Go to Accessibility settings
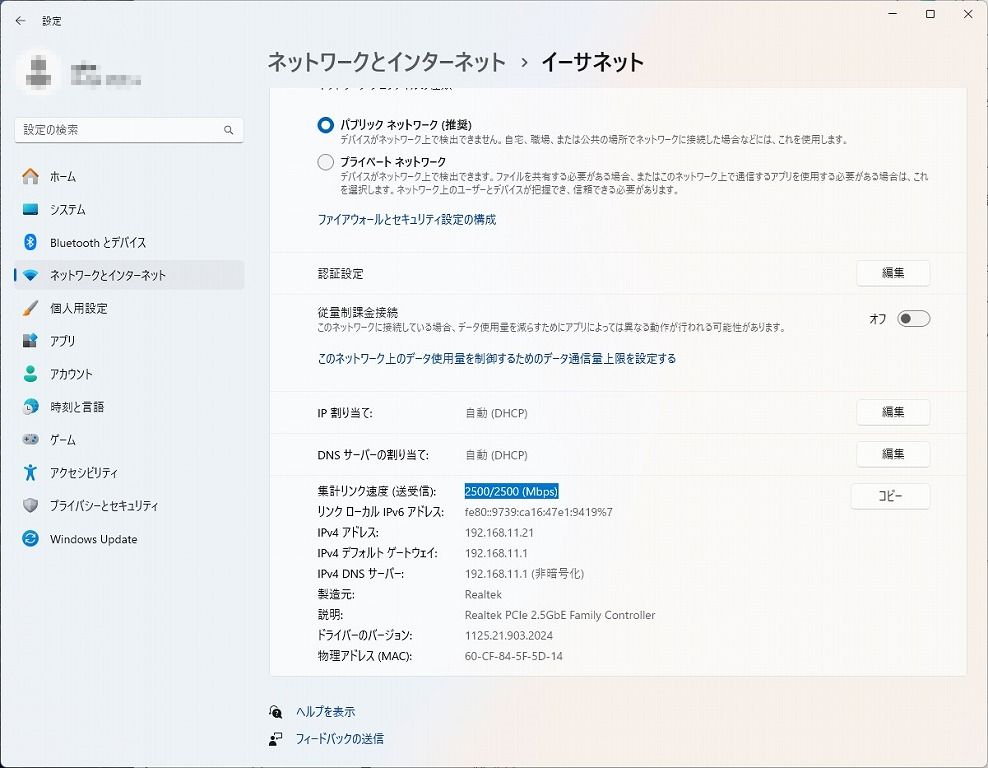Viewport: 988px width, 768px height. point(84,473)
